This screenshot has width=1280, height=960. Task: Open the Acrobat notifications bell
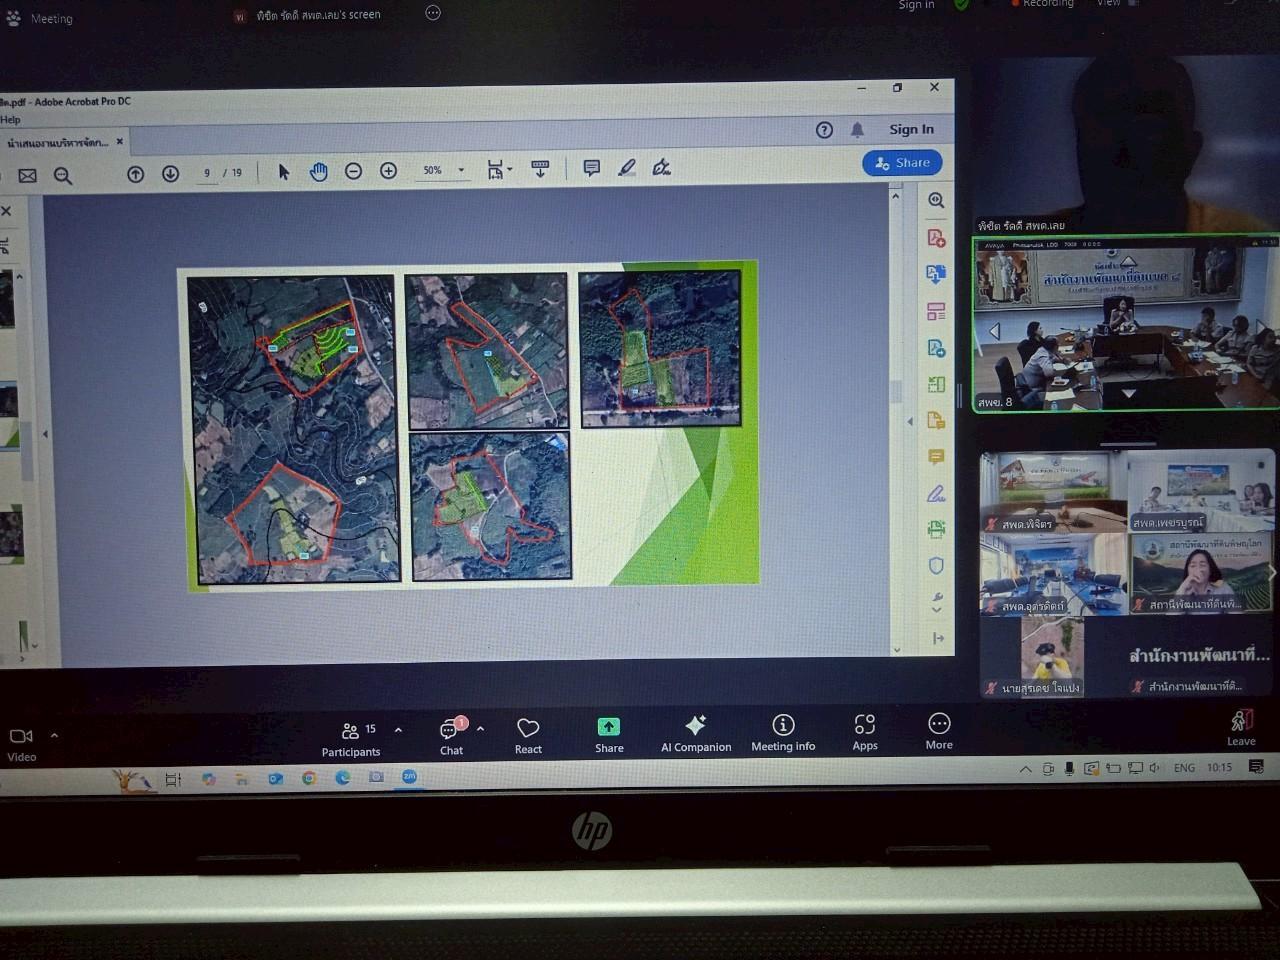(x=857, y=130)
